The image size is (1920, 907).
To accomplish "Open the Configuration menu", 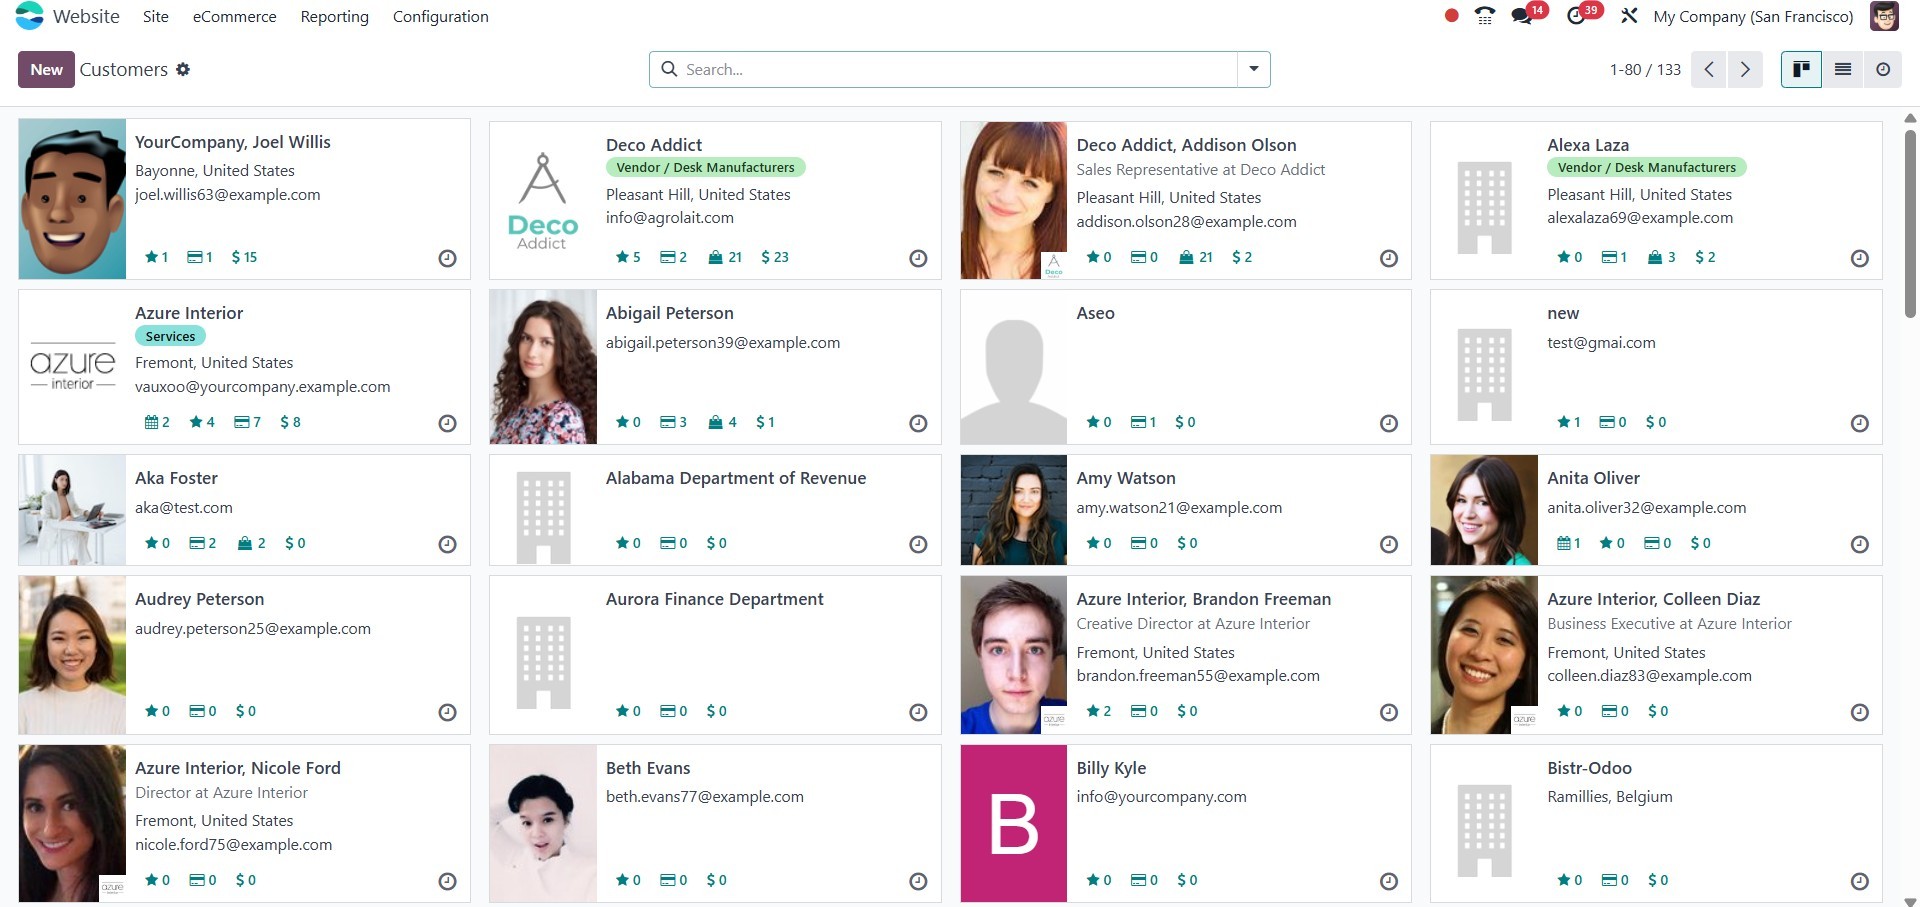I will point(441,16).
